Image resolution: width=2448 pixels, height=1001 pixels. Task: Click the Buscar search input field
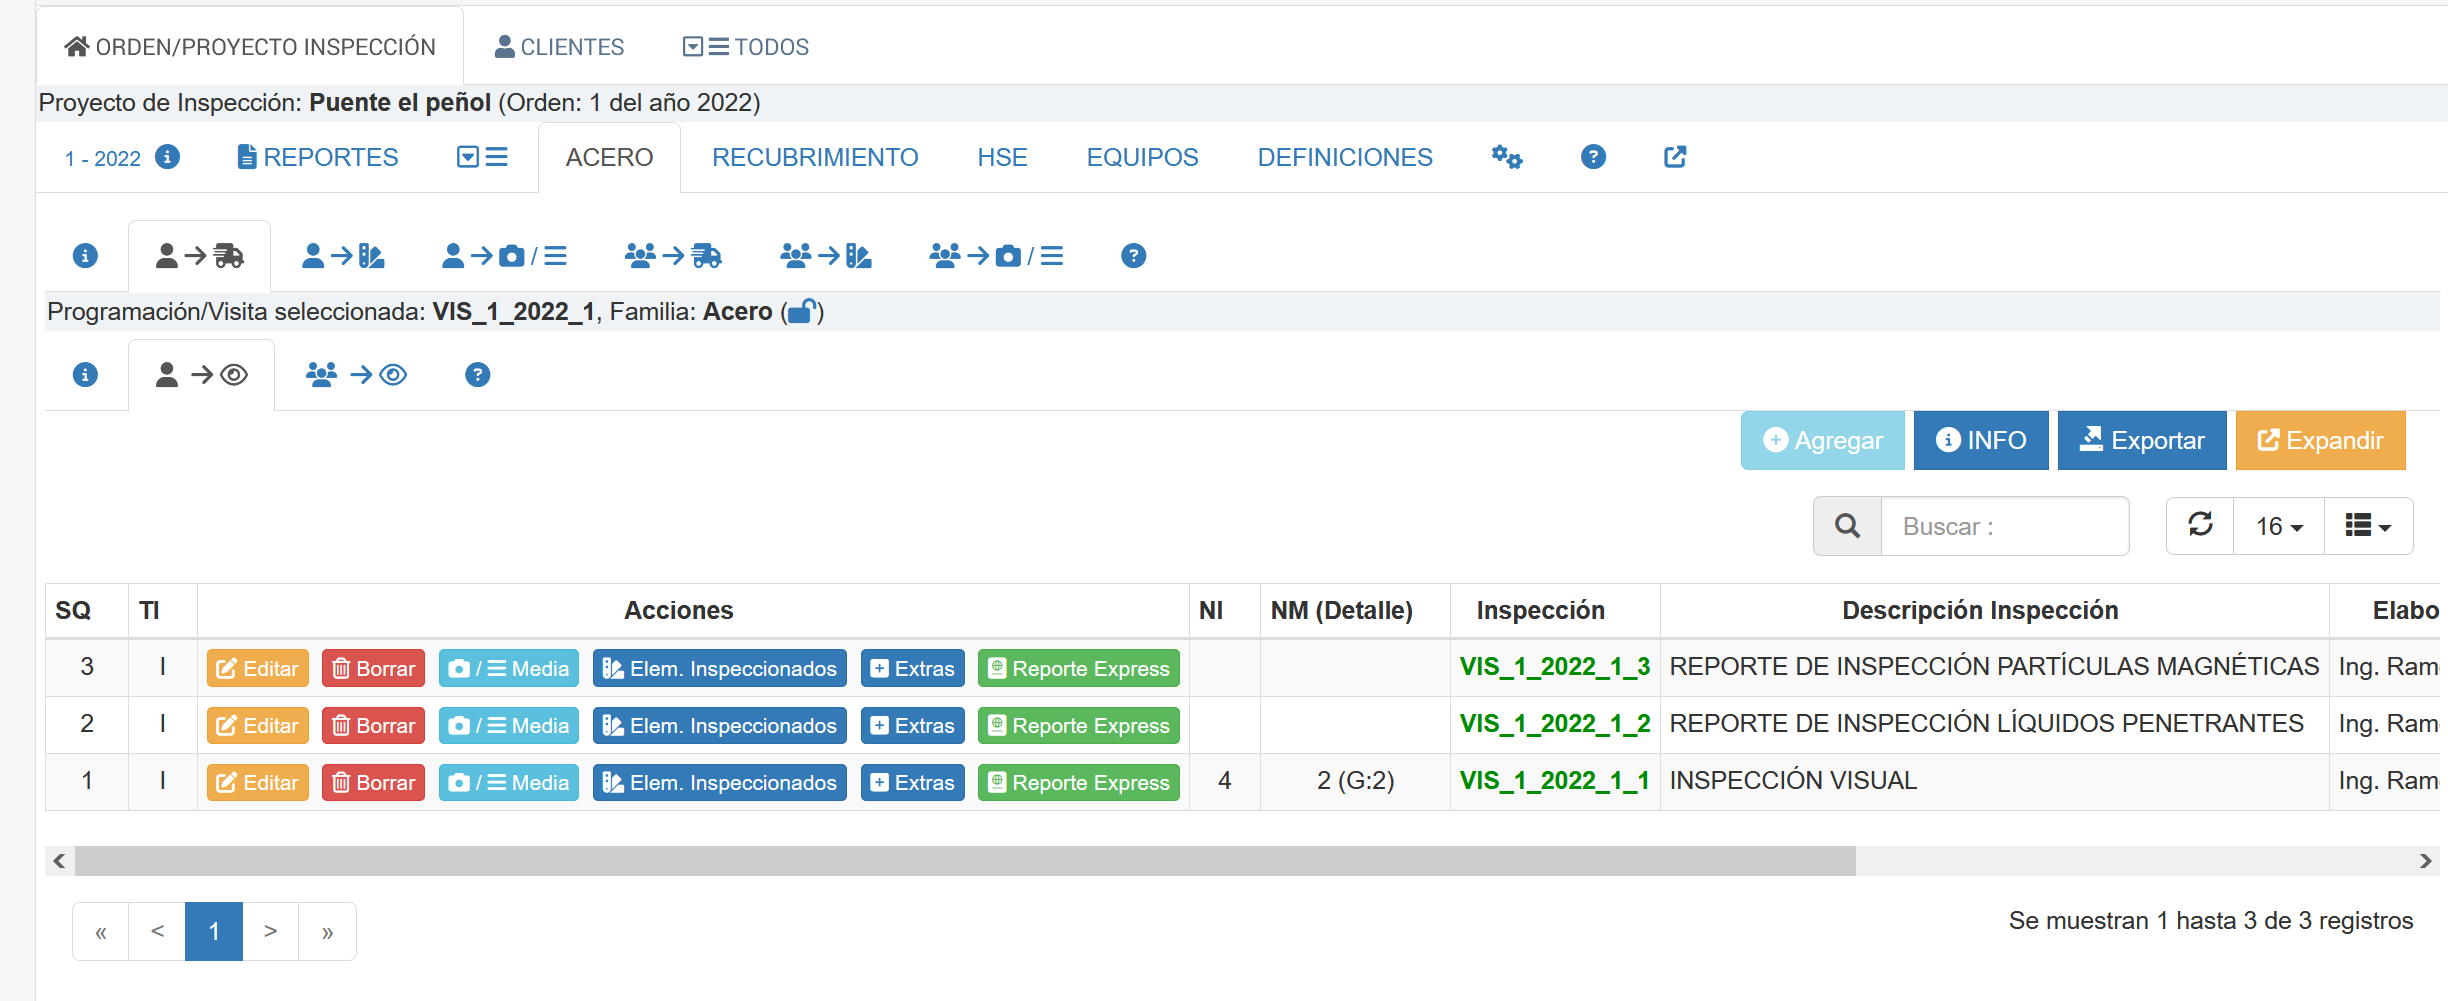coord(2004,526)
